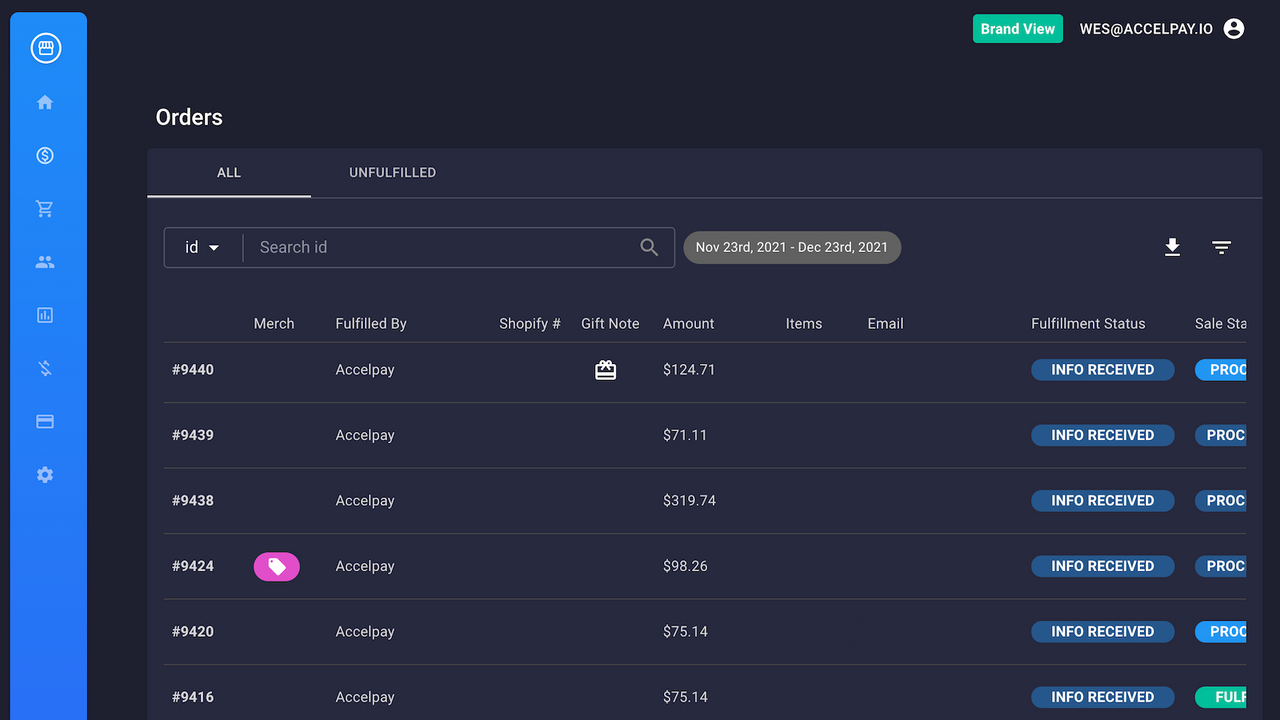Viewport: 1280px width, 720px height.
Task: Open the storefront icon at sidebar top
Action: [x=47, y=47]
